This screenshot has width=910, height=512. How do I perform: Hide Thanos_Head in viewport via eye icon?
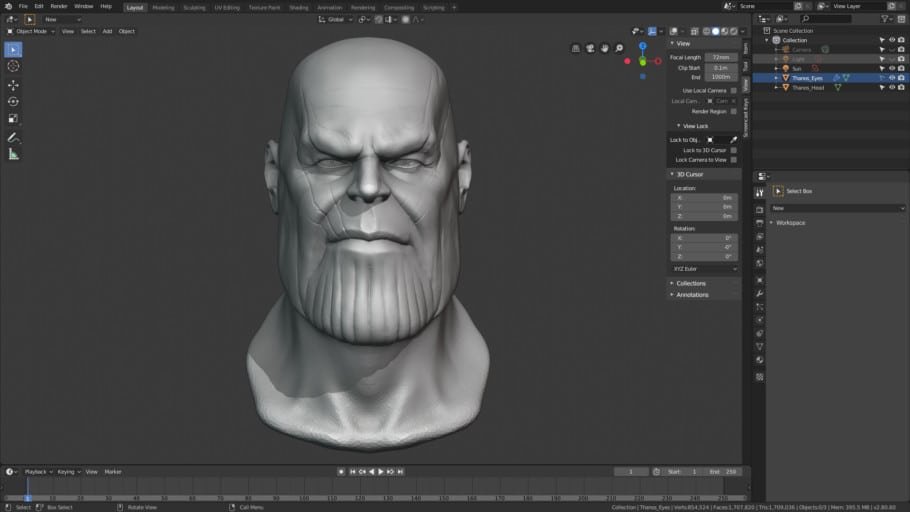[x=892, y=88]
